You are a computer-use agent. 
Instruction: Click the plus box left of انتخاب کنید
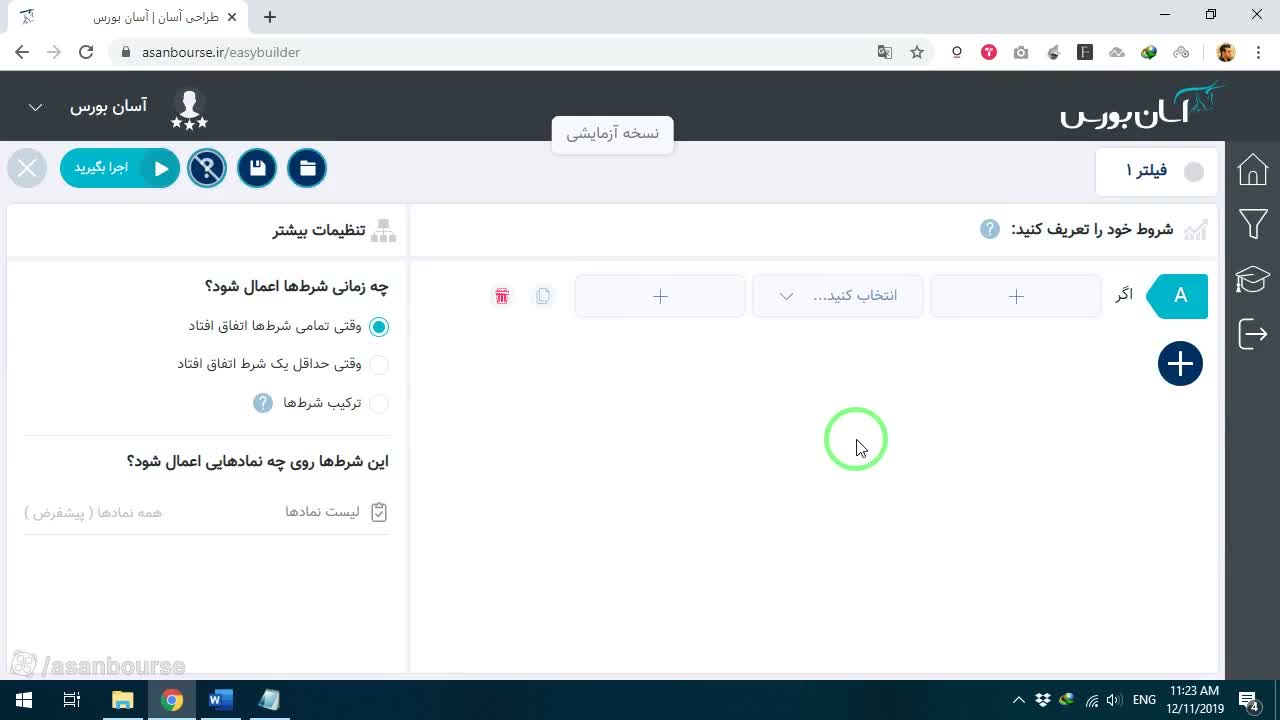(660, 296)
